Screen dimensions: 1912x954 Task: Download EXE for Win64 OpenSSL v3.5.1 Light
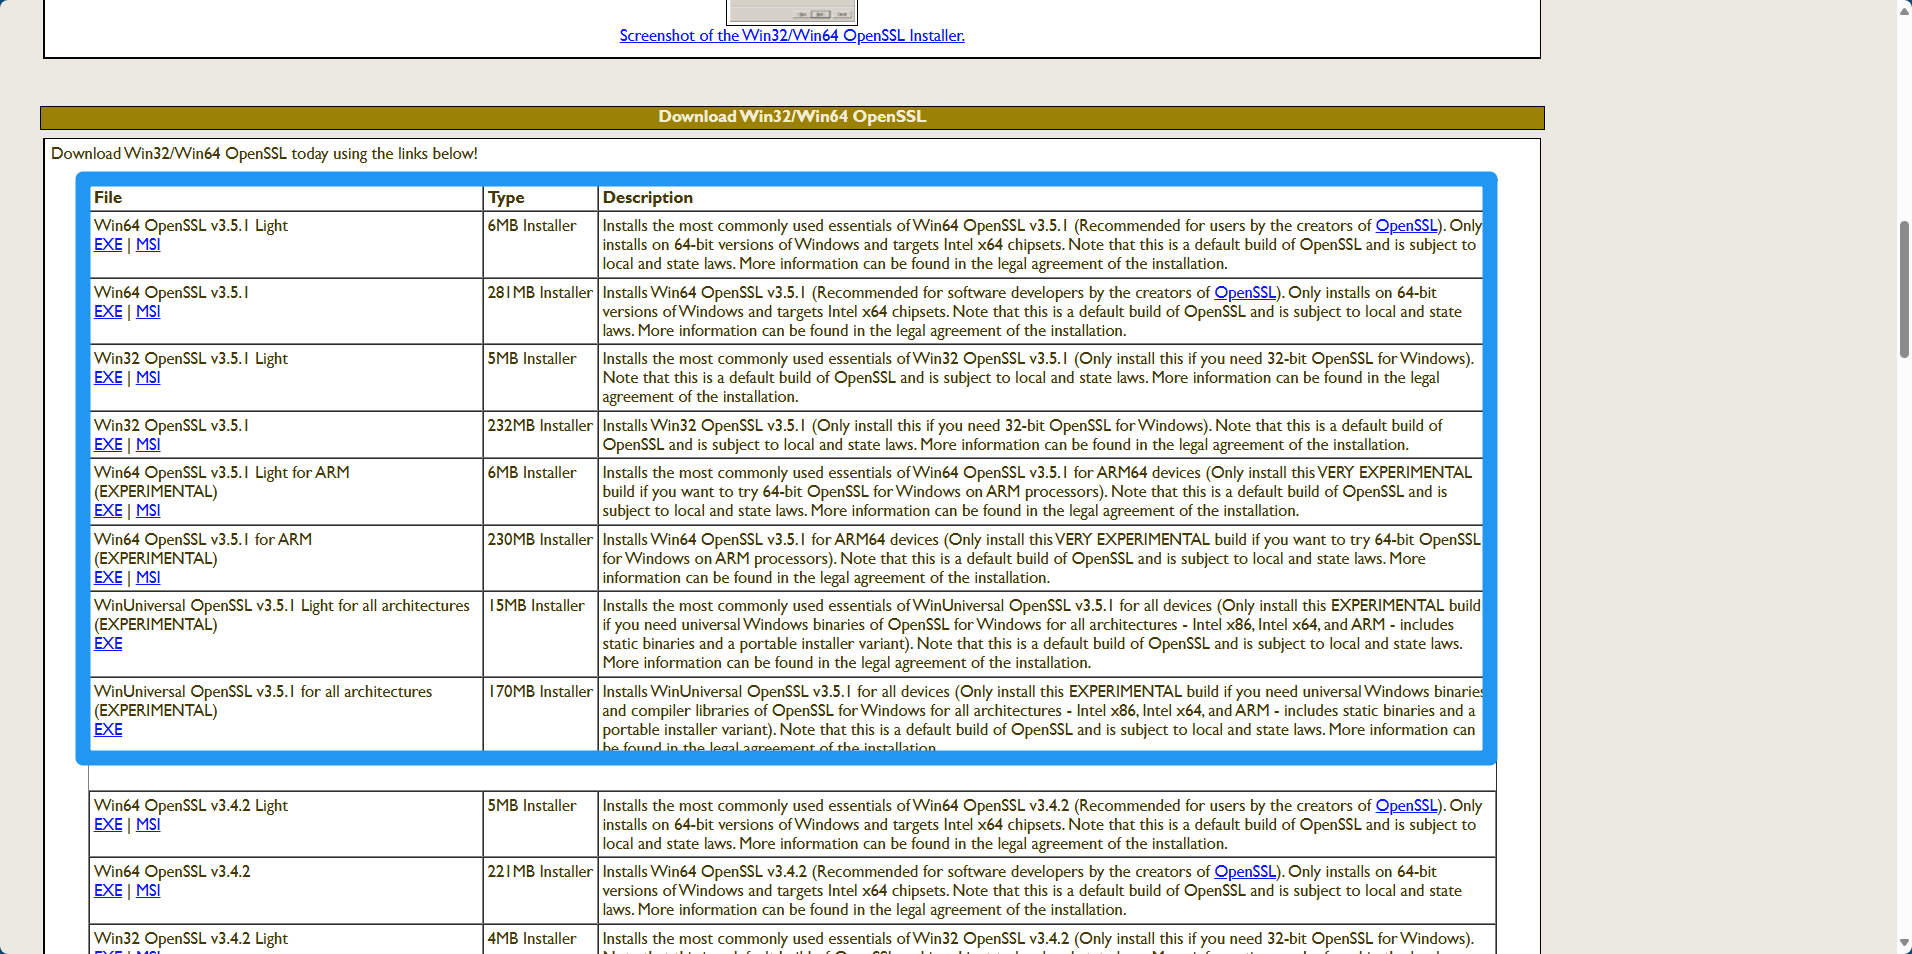pyautogui.click(x=108, y=244)
